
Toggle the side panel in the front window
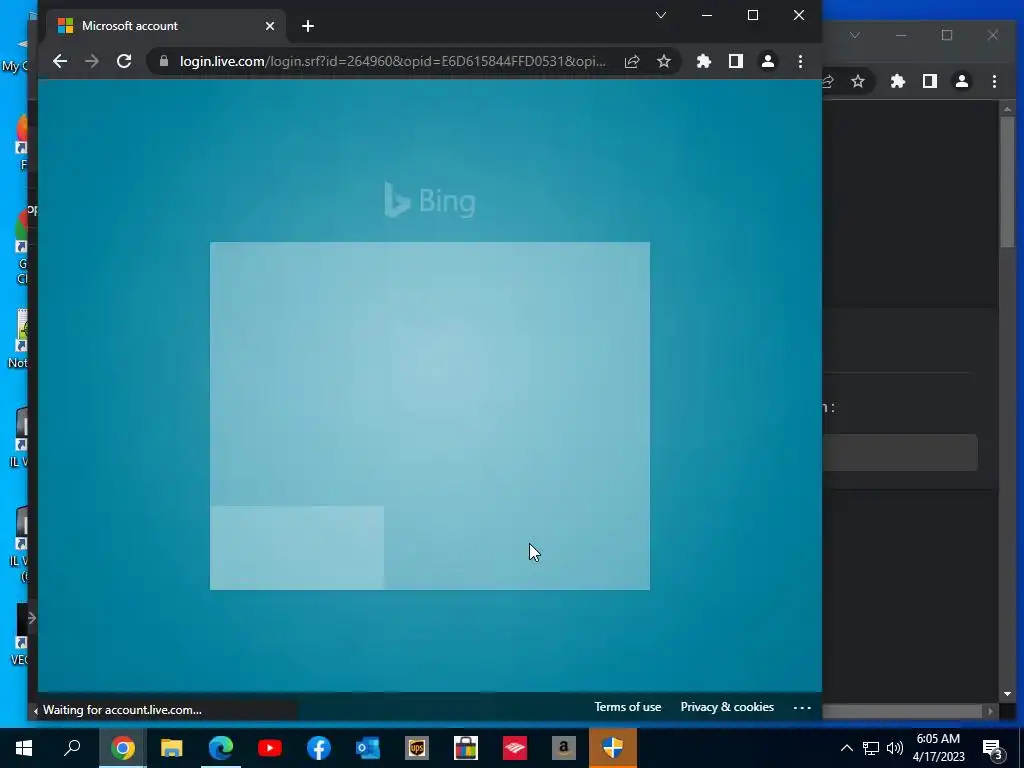pyautogui.click(x=735, y=61)
